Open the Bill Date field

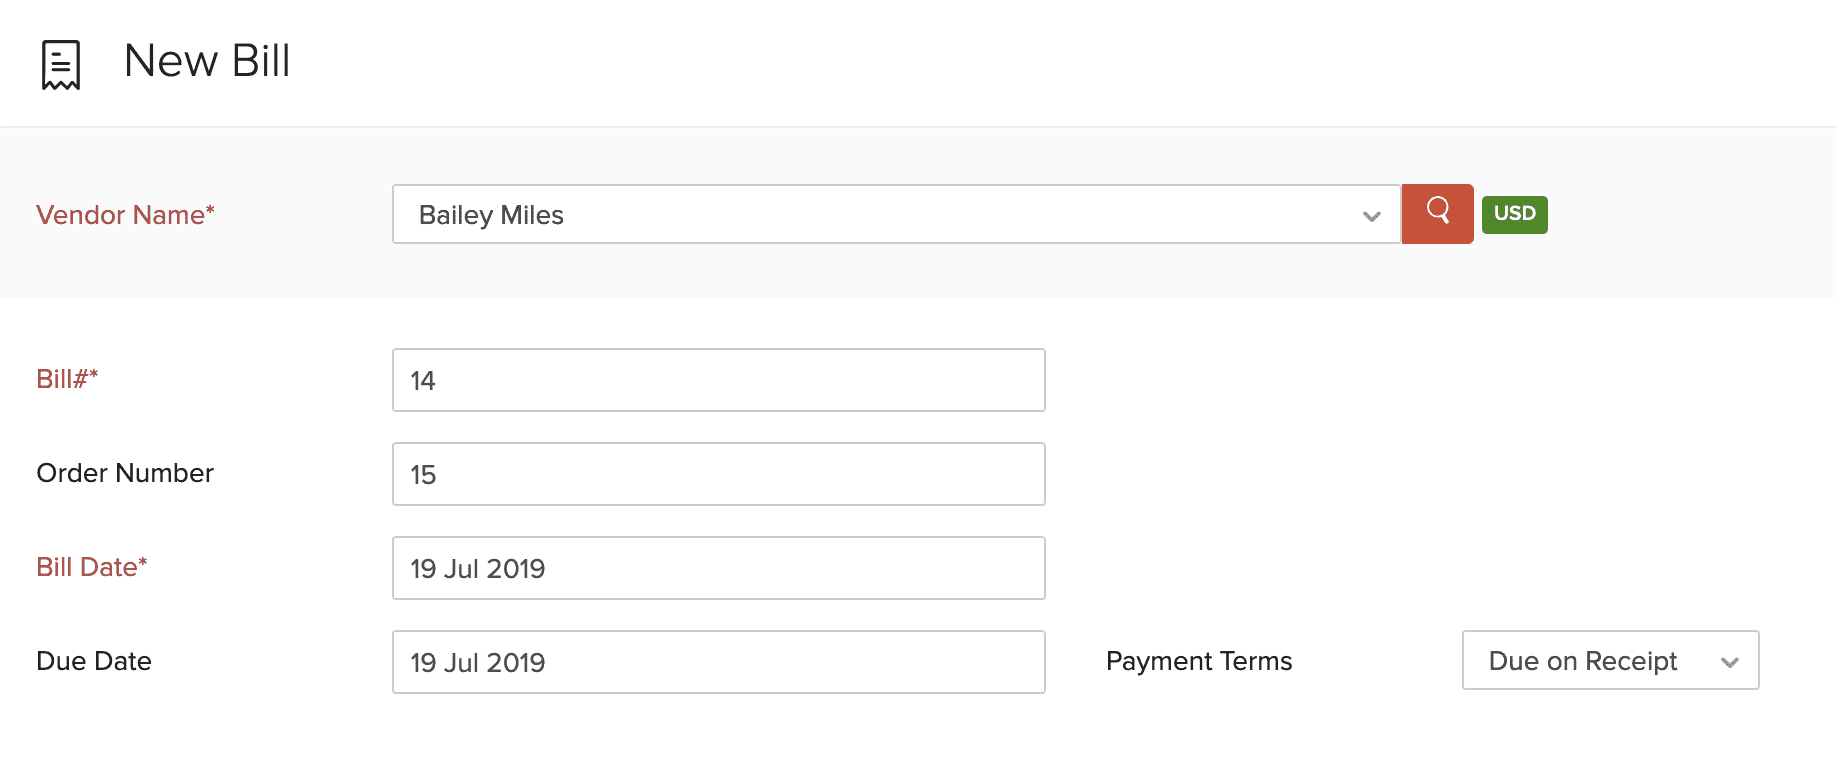pyautogui.click(x=718, y=568)
